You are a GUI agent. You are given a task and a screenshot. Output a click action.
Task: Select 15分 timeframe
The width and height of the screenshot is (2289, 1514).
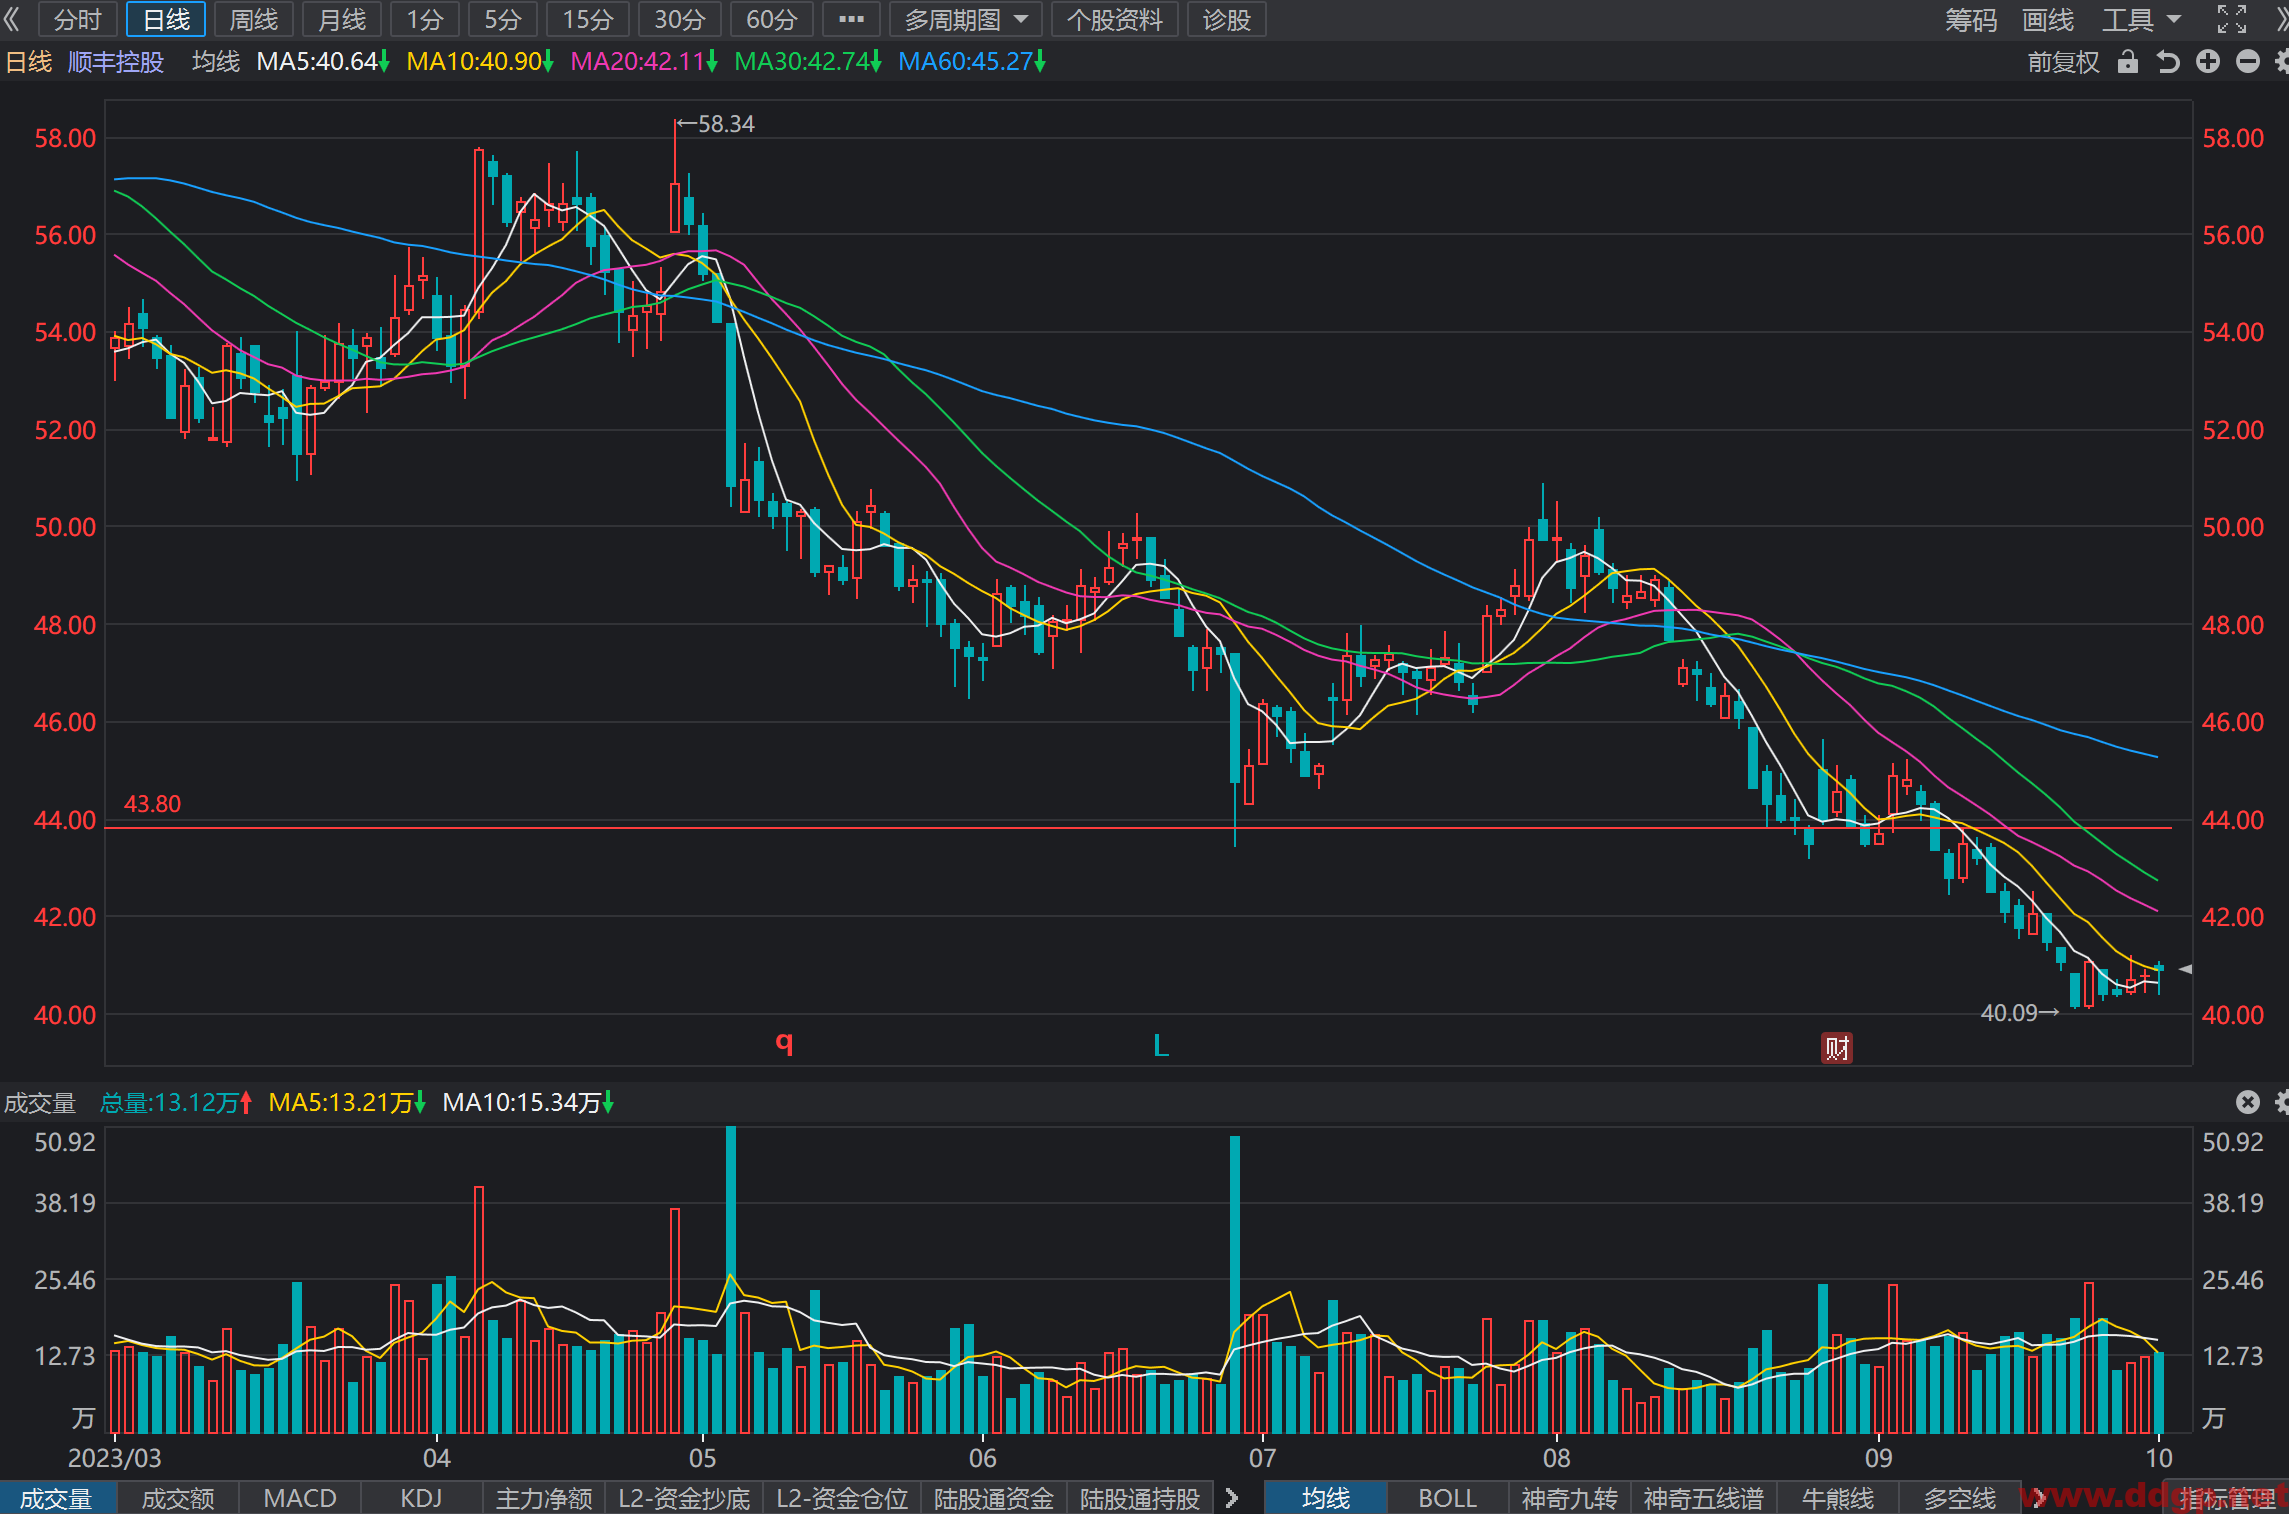588,19
